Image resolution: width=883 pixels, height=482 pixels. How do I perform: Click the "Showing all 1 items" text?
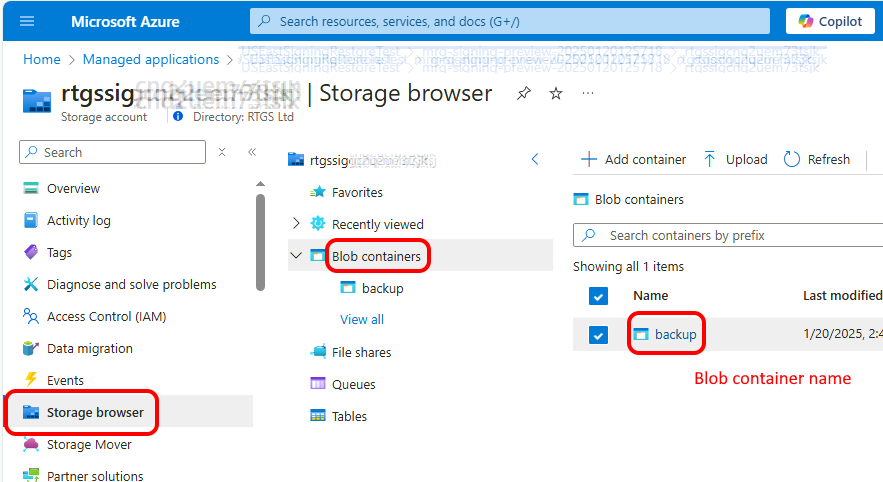pos(628,266)
